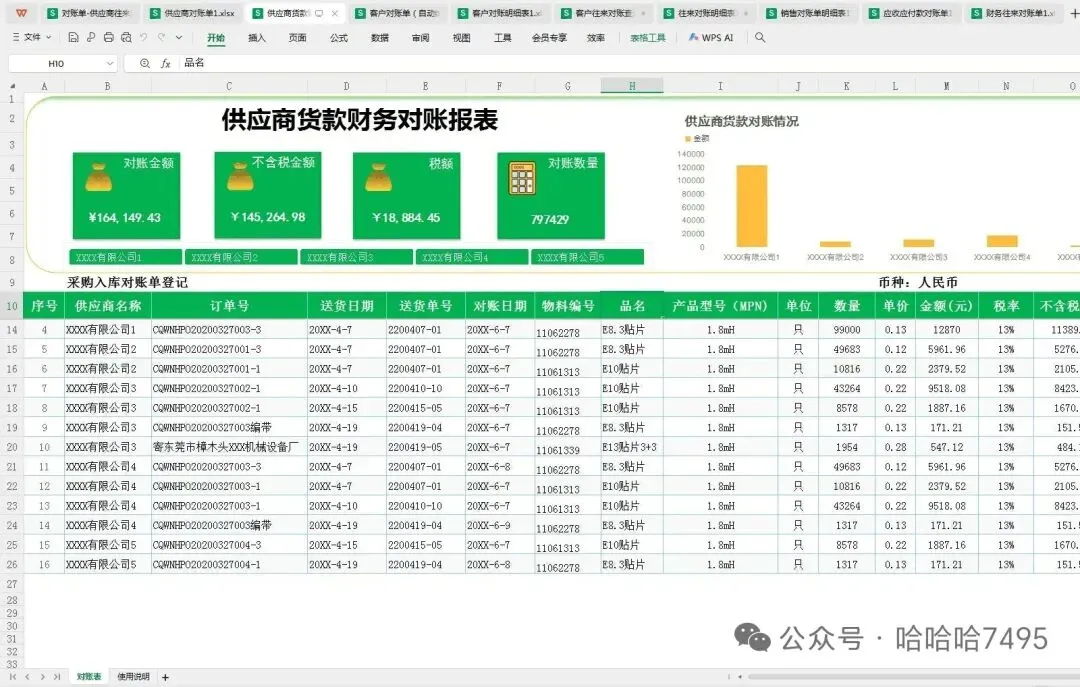Open the 会员专享 ribbon tab
The width and height of the screenshot is (1080, 687).
click(549, 38)
